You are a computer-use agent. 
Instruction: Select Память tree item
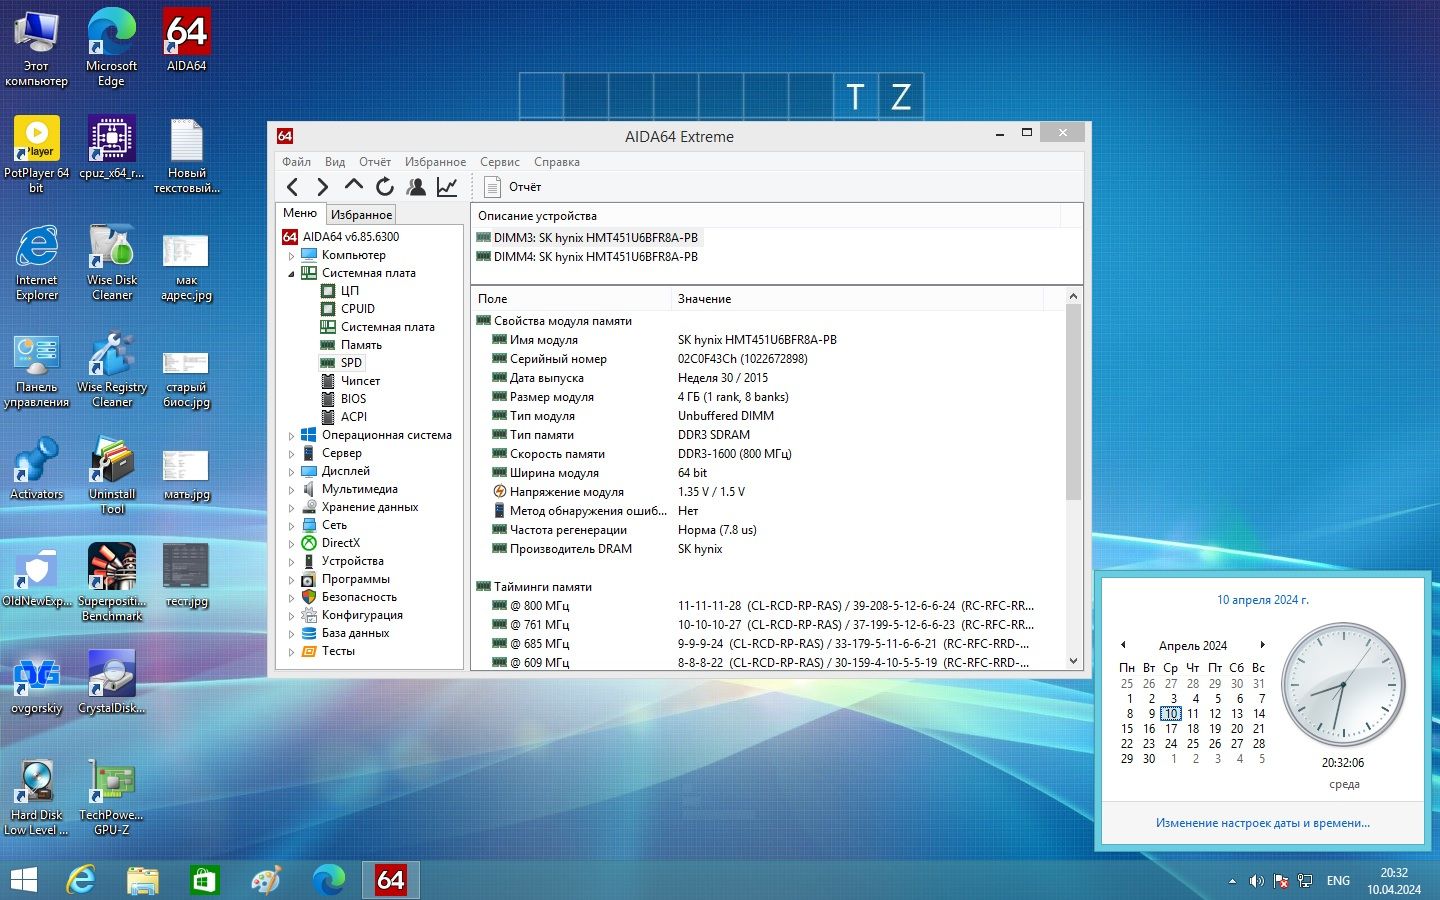click(x=361, y=345)
